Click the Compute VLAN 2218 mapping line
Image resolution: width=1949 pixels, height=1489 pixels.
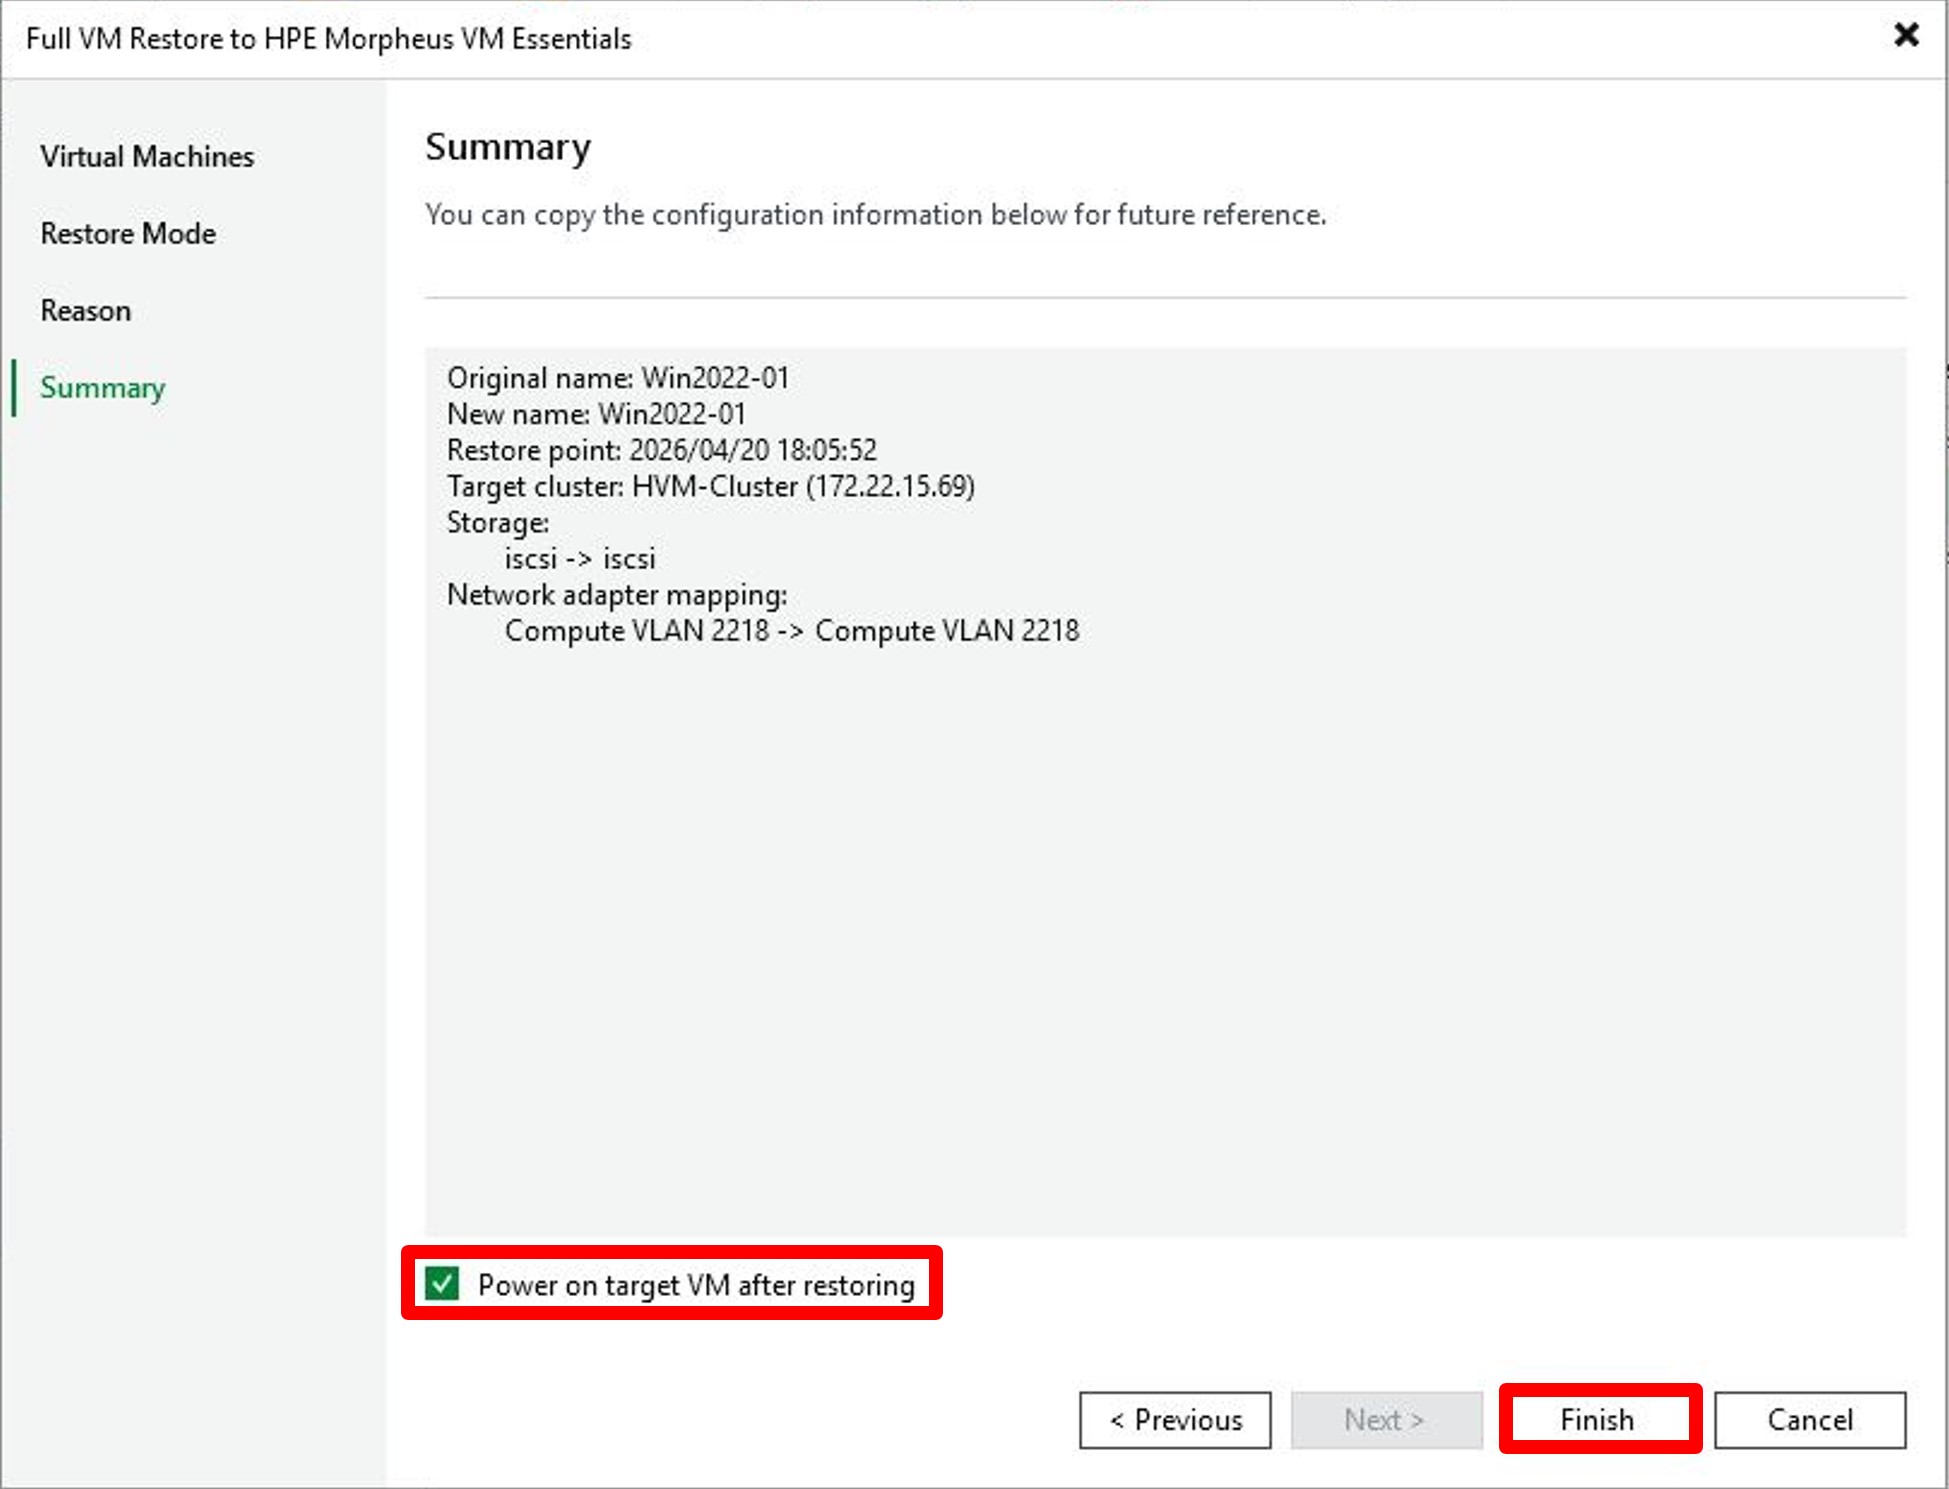pyautogui.click(x=792, y=631)
